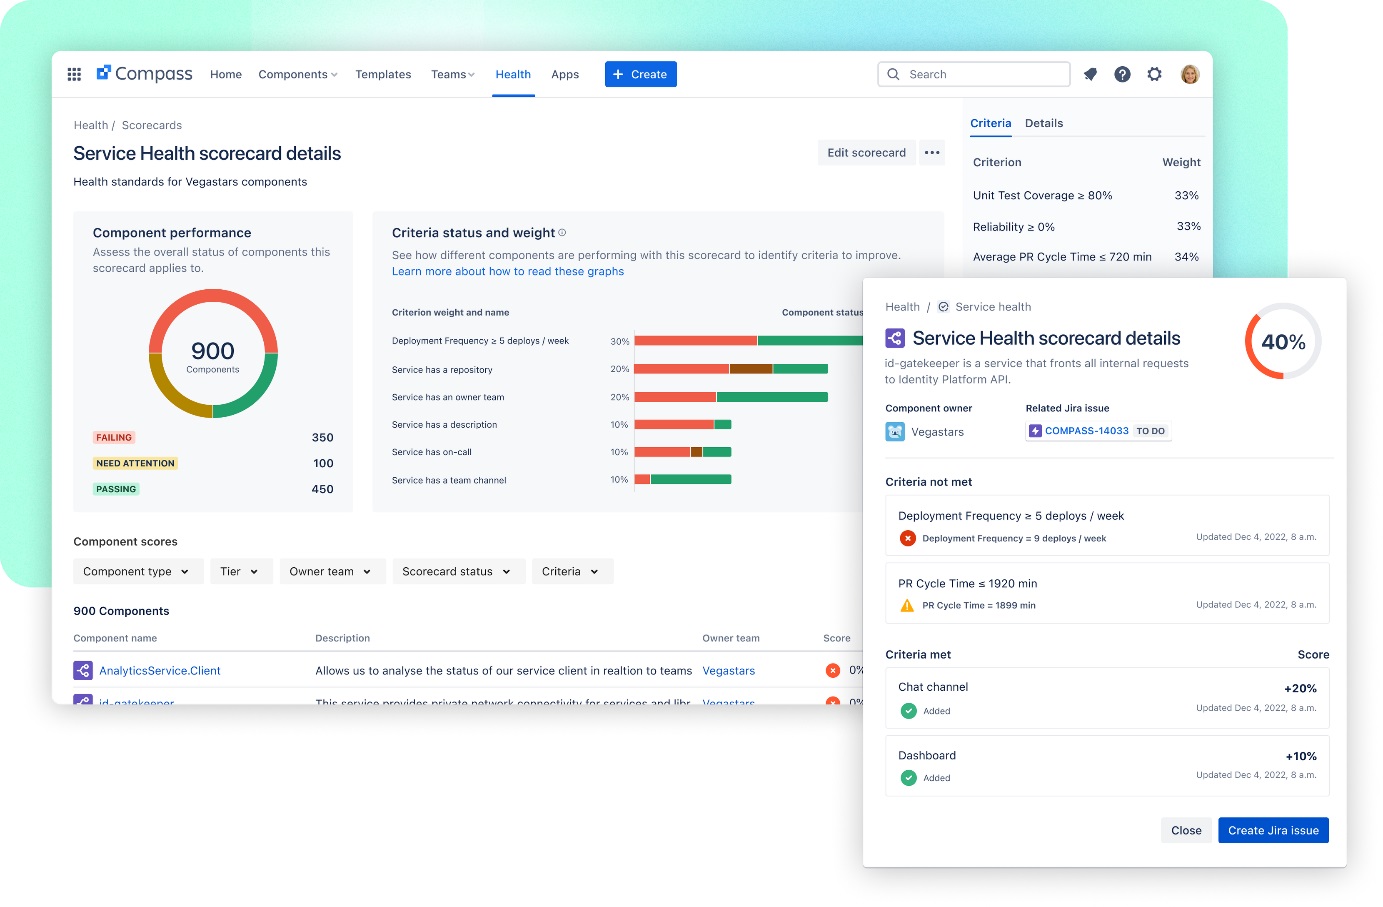Screen dimensions: 1383x907
Task: Open the announcements flag icon
Action: click(x=1090, y=73)
